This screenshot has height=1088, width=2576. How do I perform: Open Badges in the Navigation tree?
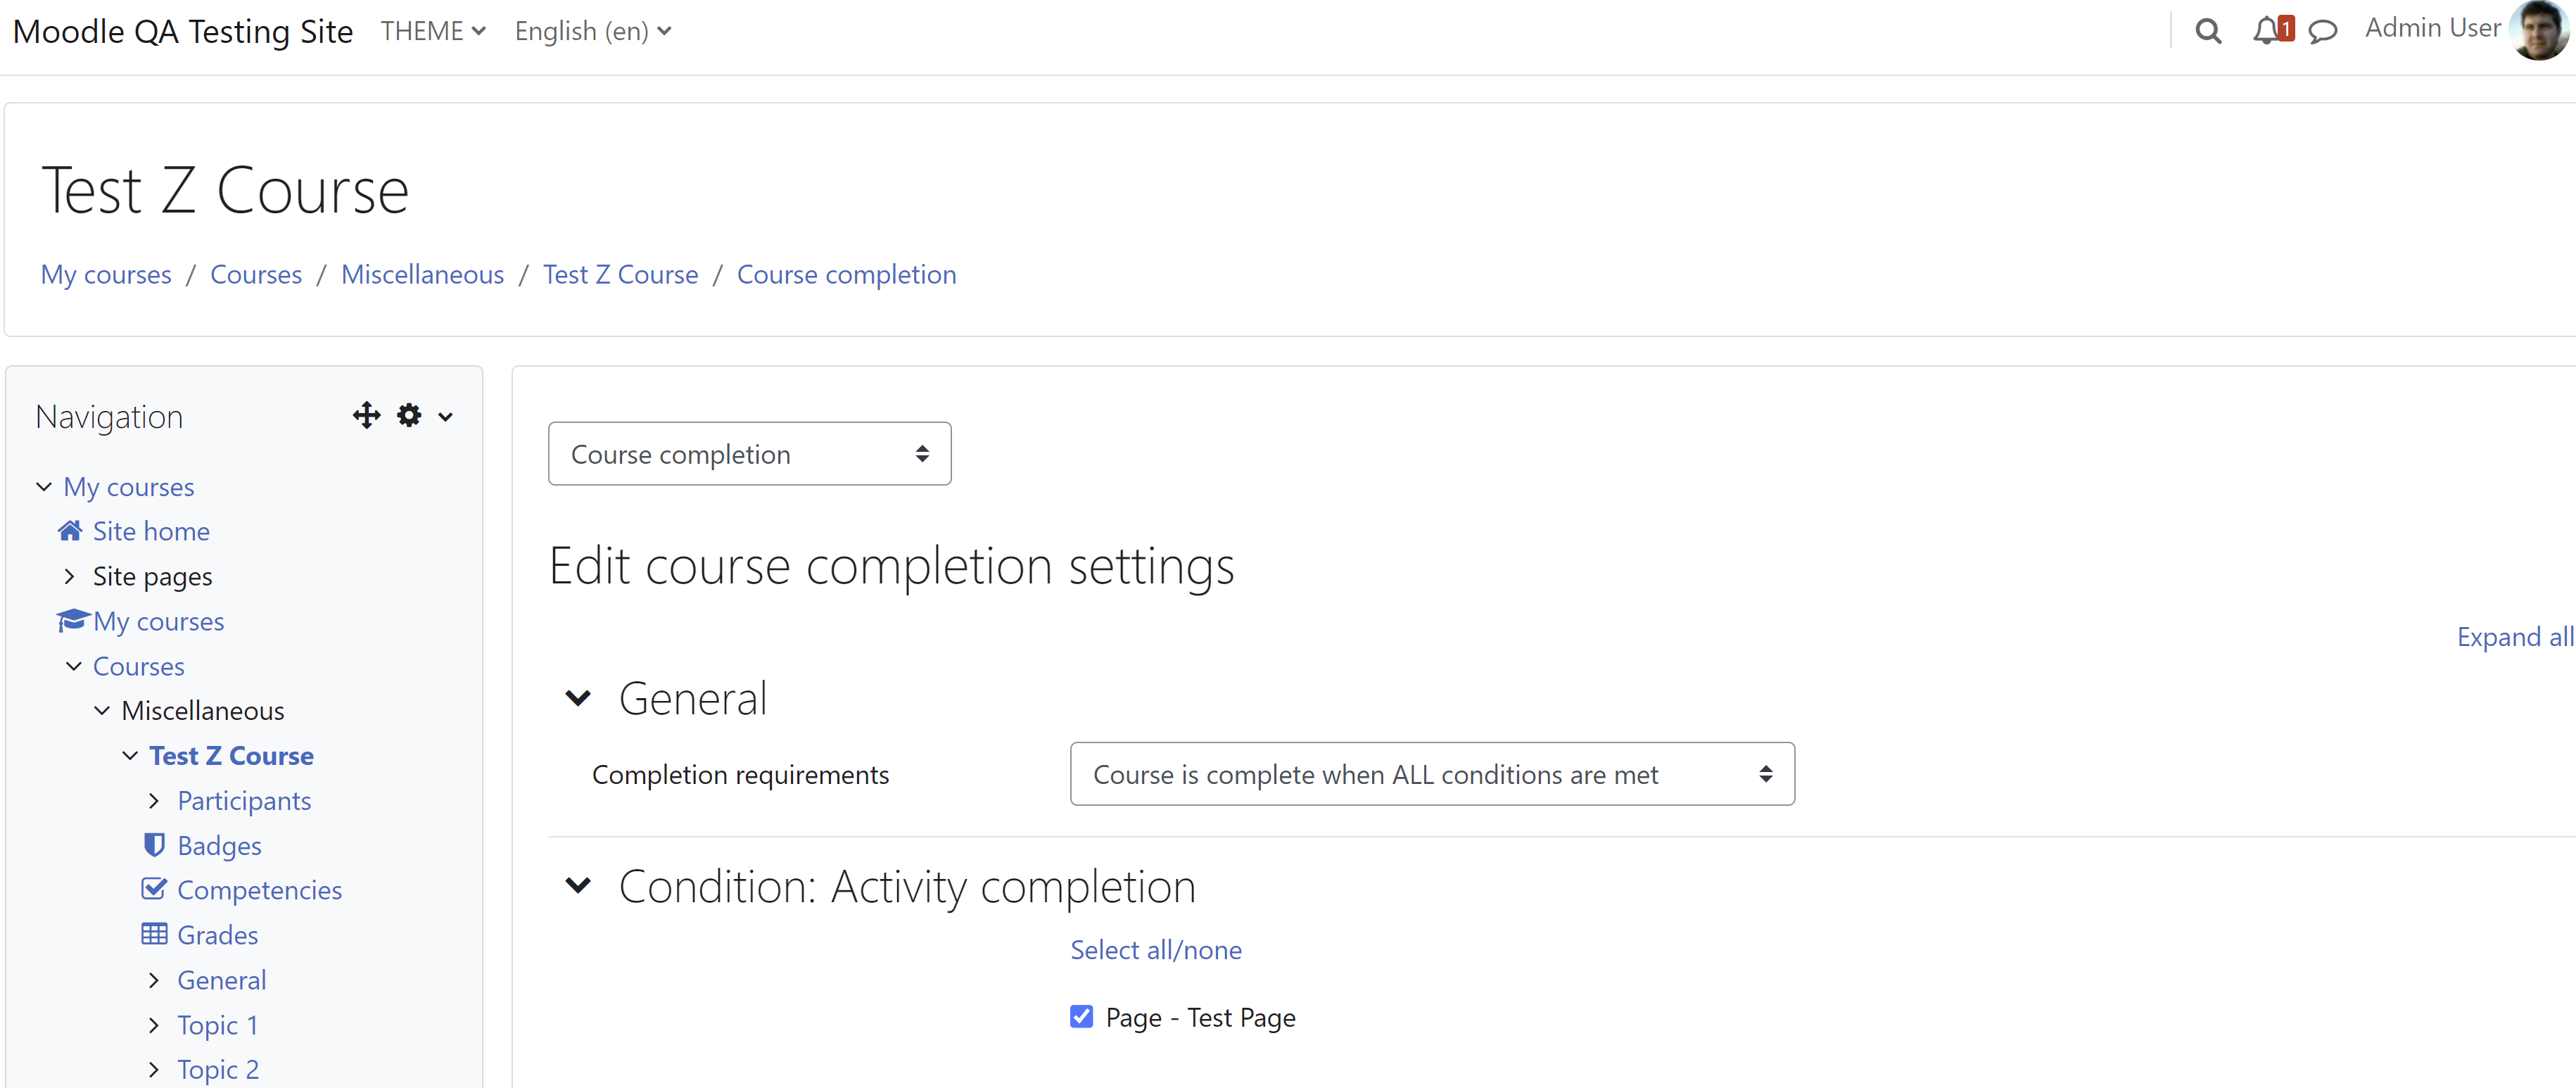[x=219, y=846]
